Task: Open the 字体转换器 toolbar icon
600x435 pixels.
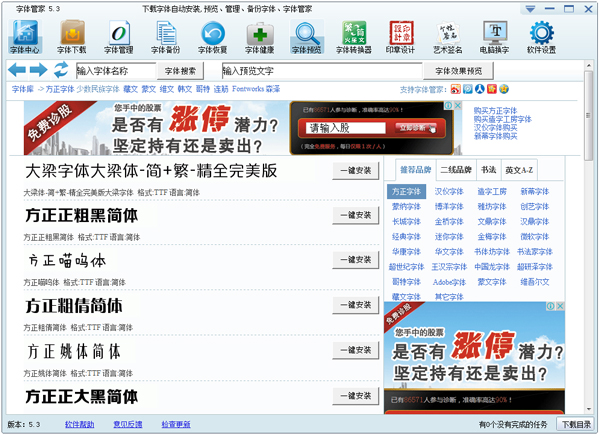Action: tap(354, 37)
